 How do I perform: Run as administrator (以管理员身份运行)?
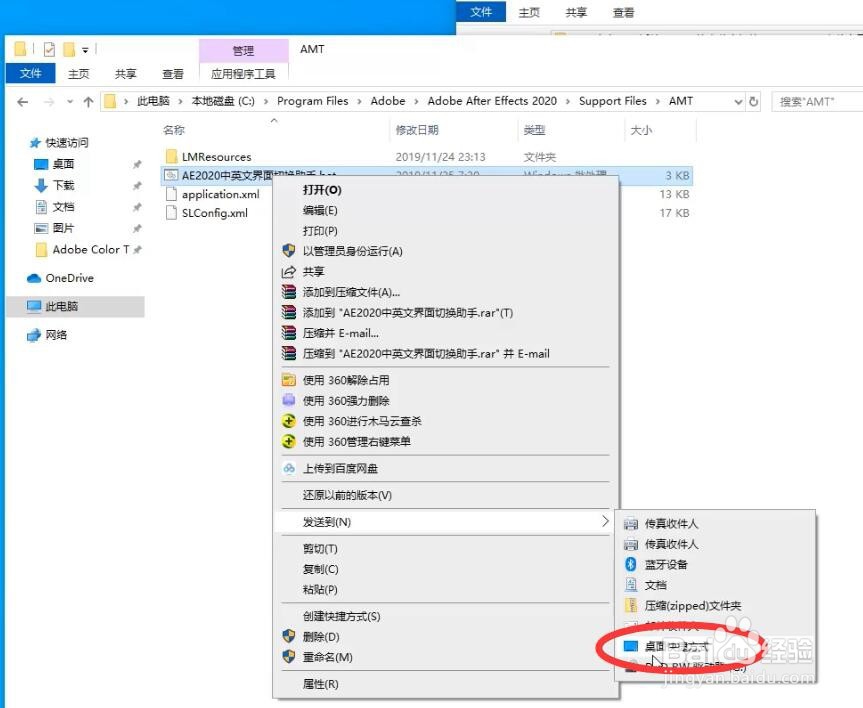point(352,251)
